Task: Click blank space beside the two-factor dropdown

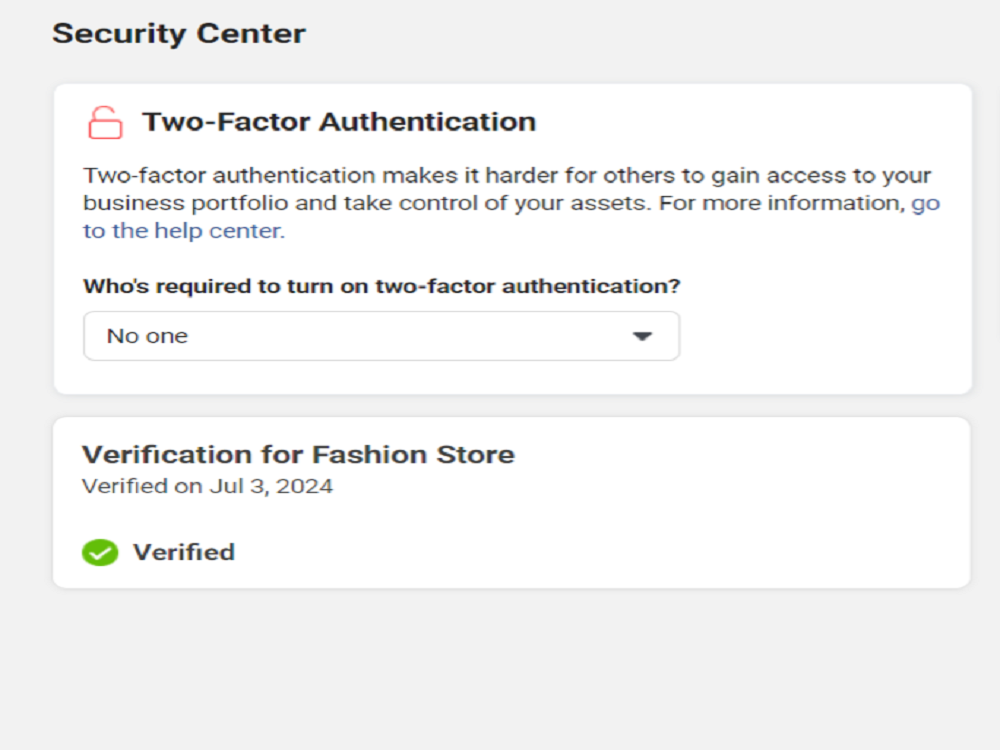Action: click(820, 336)
